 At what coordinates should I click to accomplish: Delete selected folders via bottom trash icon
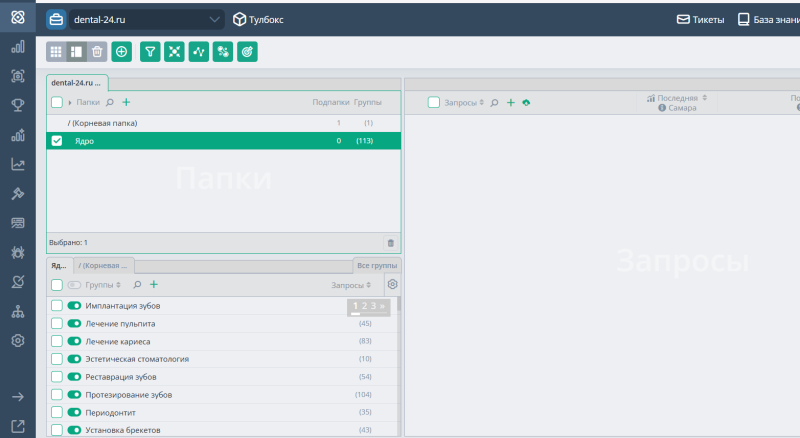click(x=391, y=243)
